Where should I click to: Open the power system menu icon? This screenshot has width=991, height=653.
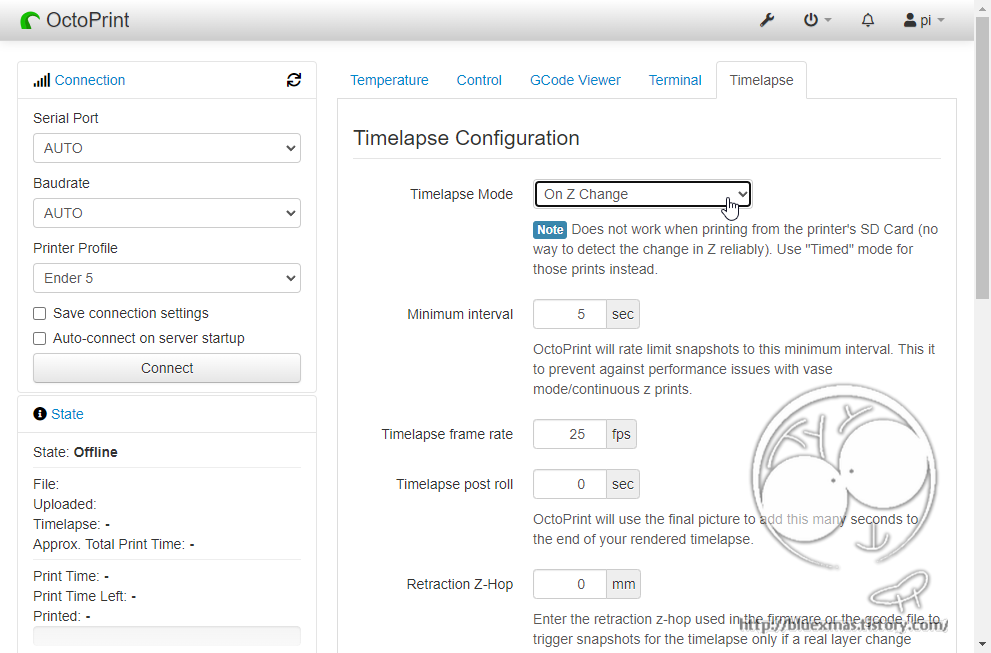[817, 20]
